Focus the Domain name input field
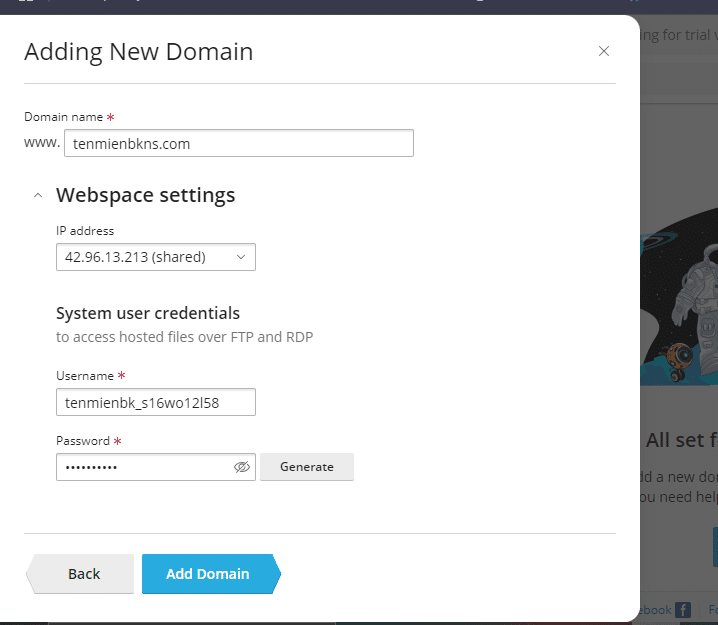 (238, 143)
